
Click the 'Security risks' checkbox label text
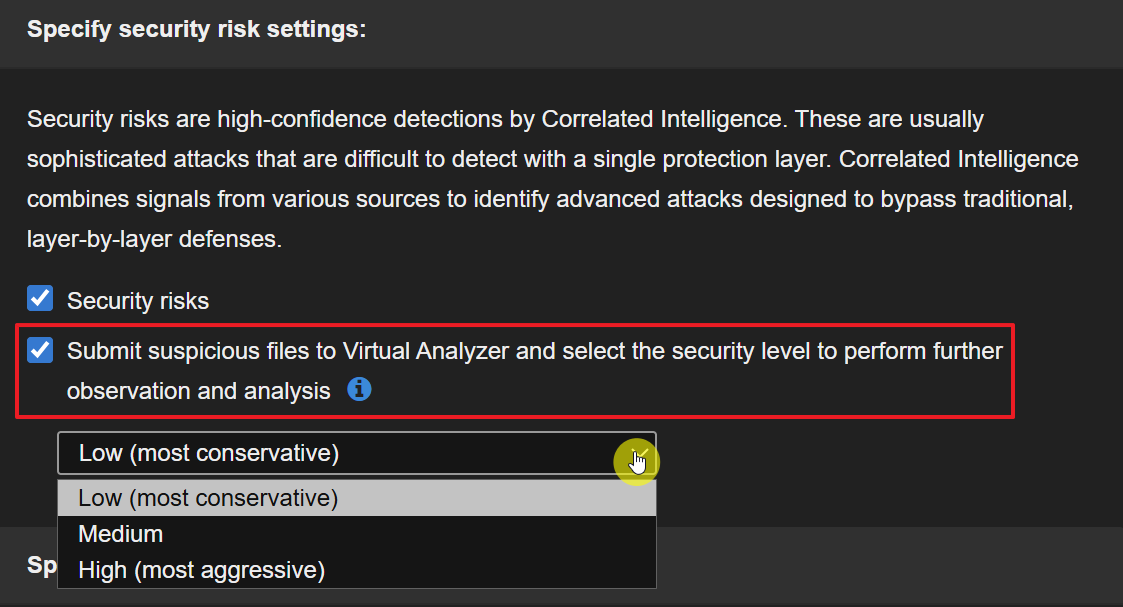[x=137, y=301]
